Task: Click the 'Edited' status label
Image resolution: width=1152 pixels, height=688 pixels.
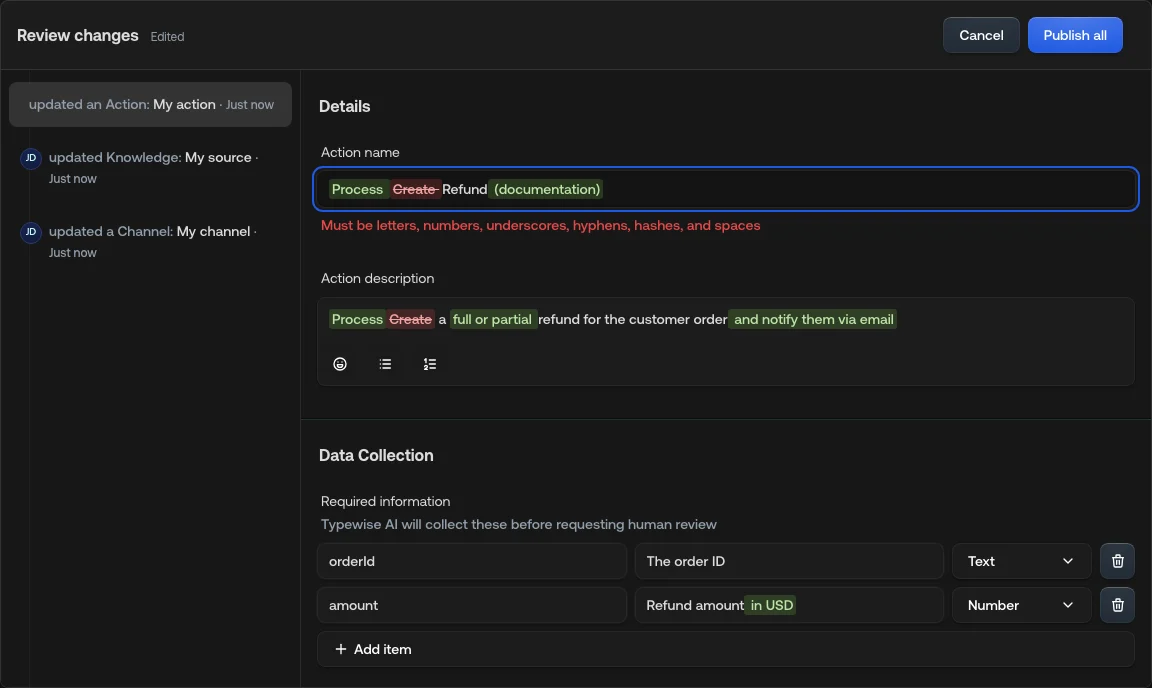Action: coord(168,37)
